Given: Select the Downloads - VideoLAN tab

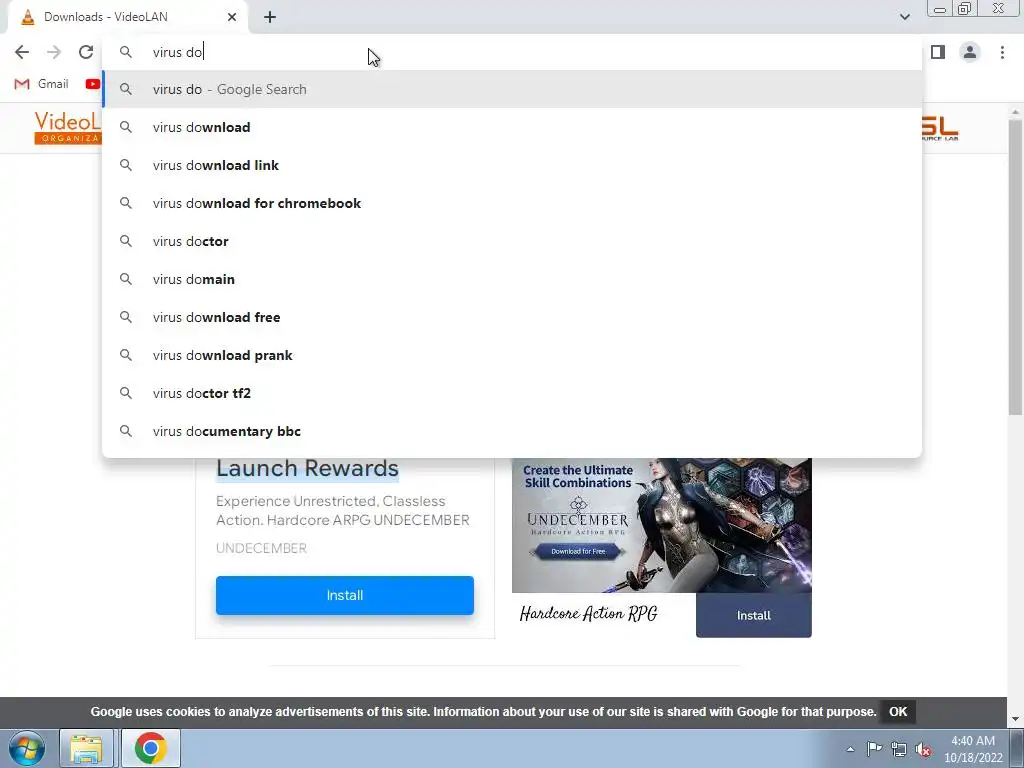Looking at the screenshot, I should click(x=127, y=17).
